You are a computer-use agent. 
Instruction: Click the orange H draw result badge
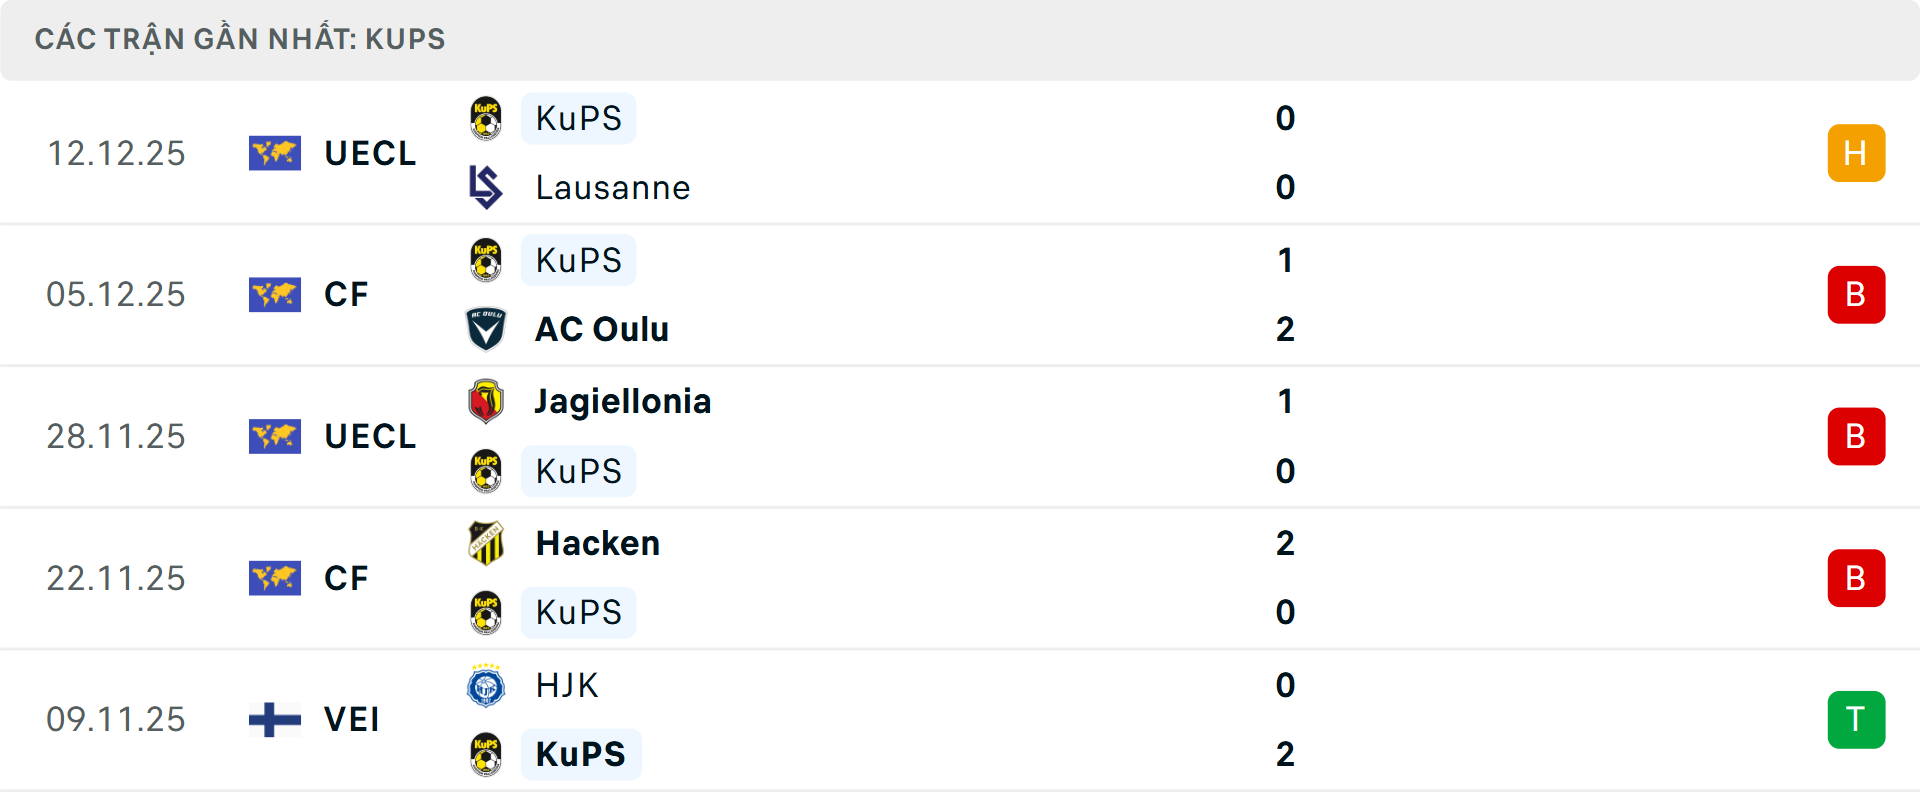(x=1856, y=153)
